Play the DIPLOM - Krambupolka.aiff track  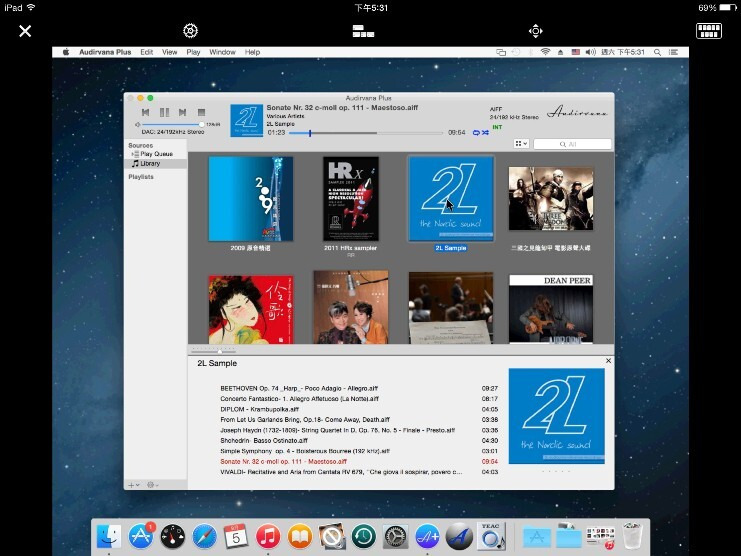[x=257, y=409]
